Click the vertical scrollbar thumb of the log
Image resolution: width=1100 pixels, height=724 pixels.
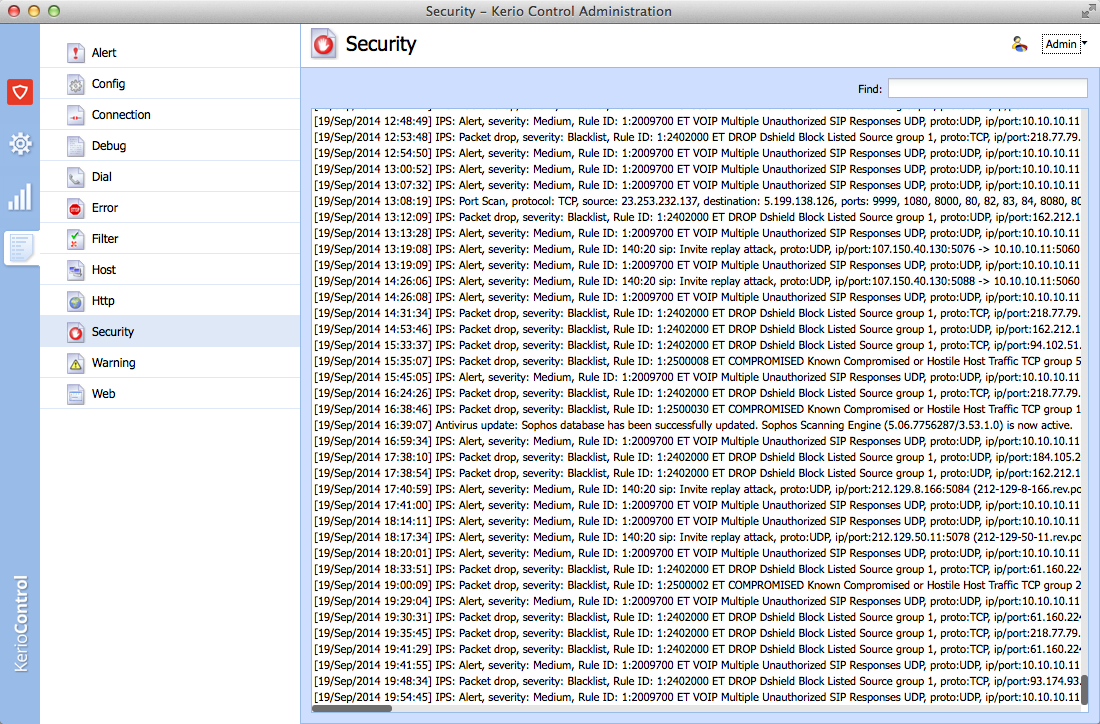click(1085, 690)
